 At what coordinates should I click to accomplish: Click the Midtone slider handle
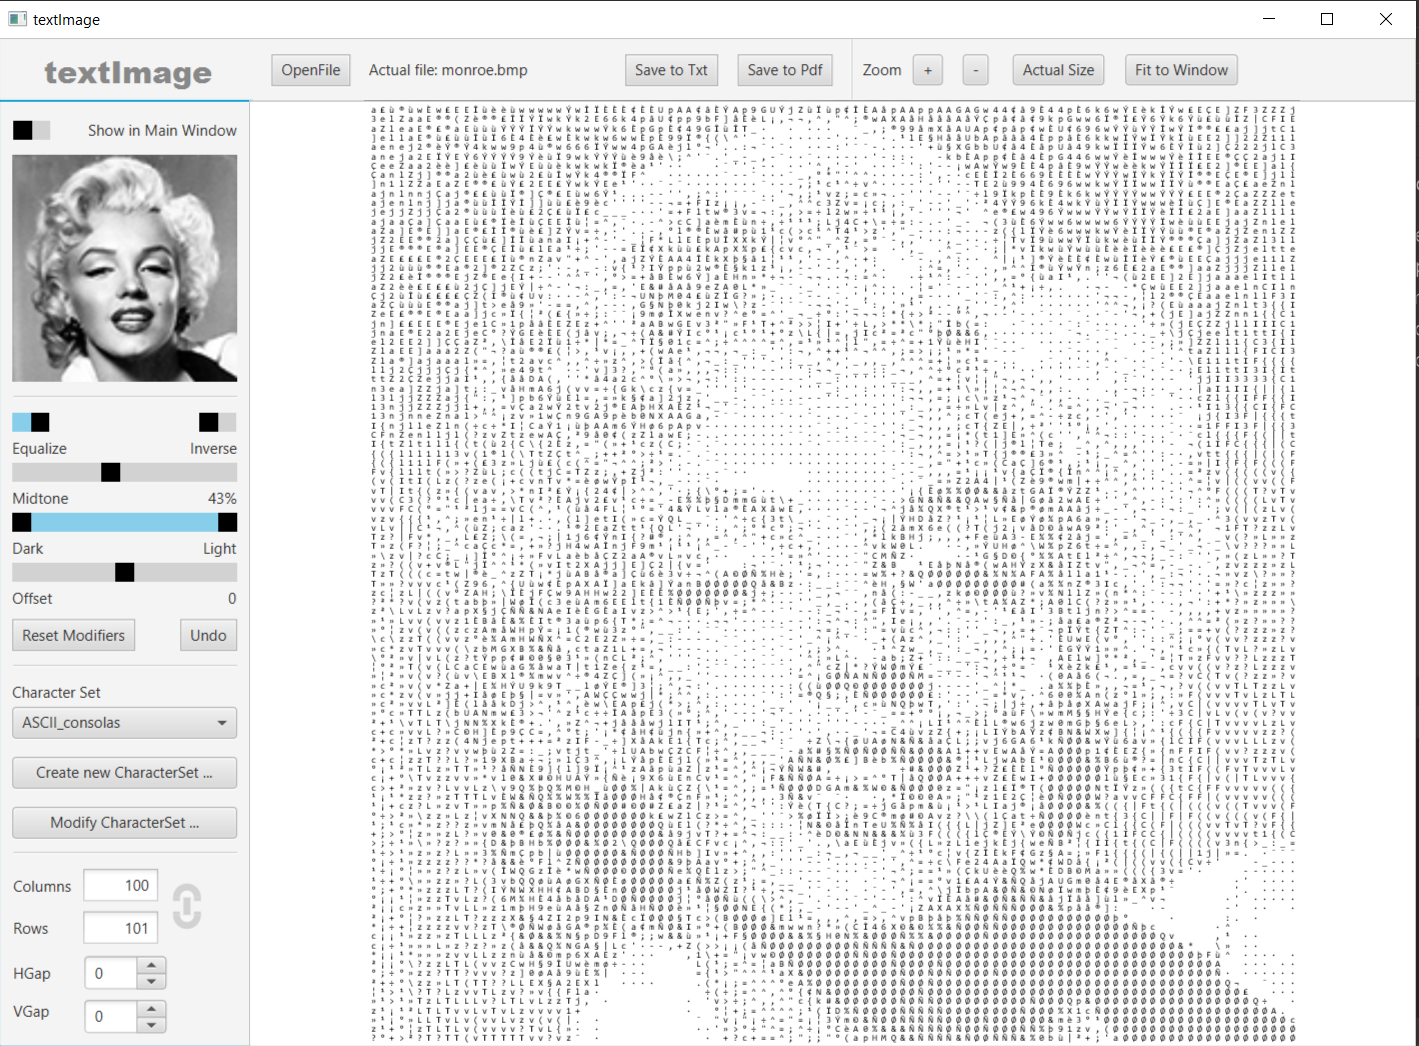click(111, 472)
